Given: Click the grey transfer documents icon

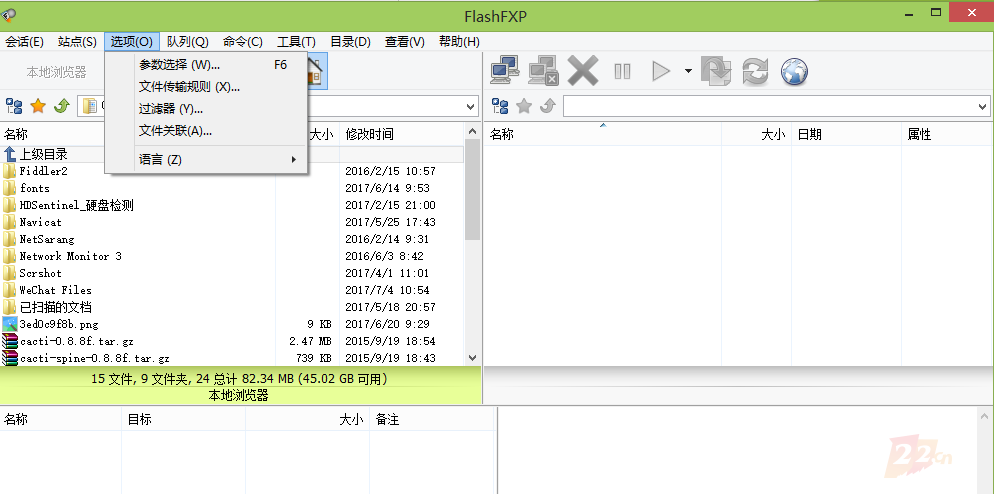Looking at the screenshot, I should 716,70.
